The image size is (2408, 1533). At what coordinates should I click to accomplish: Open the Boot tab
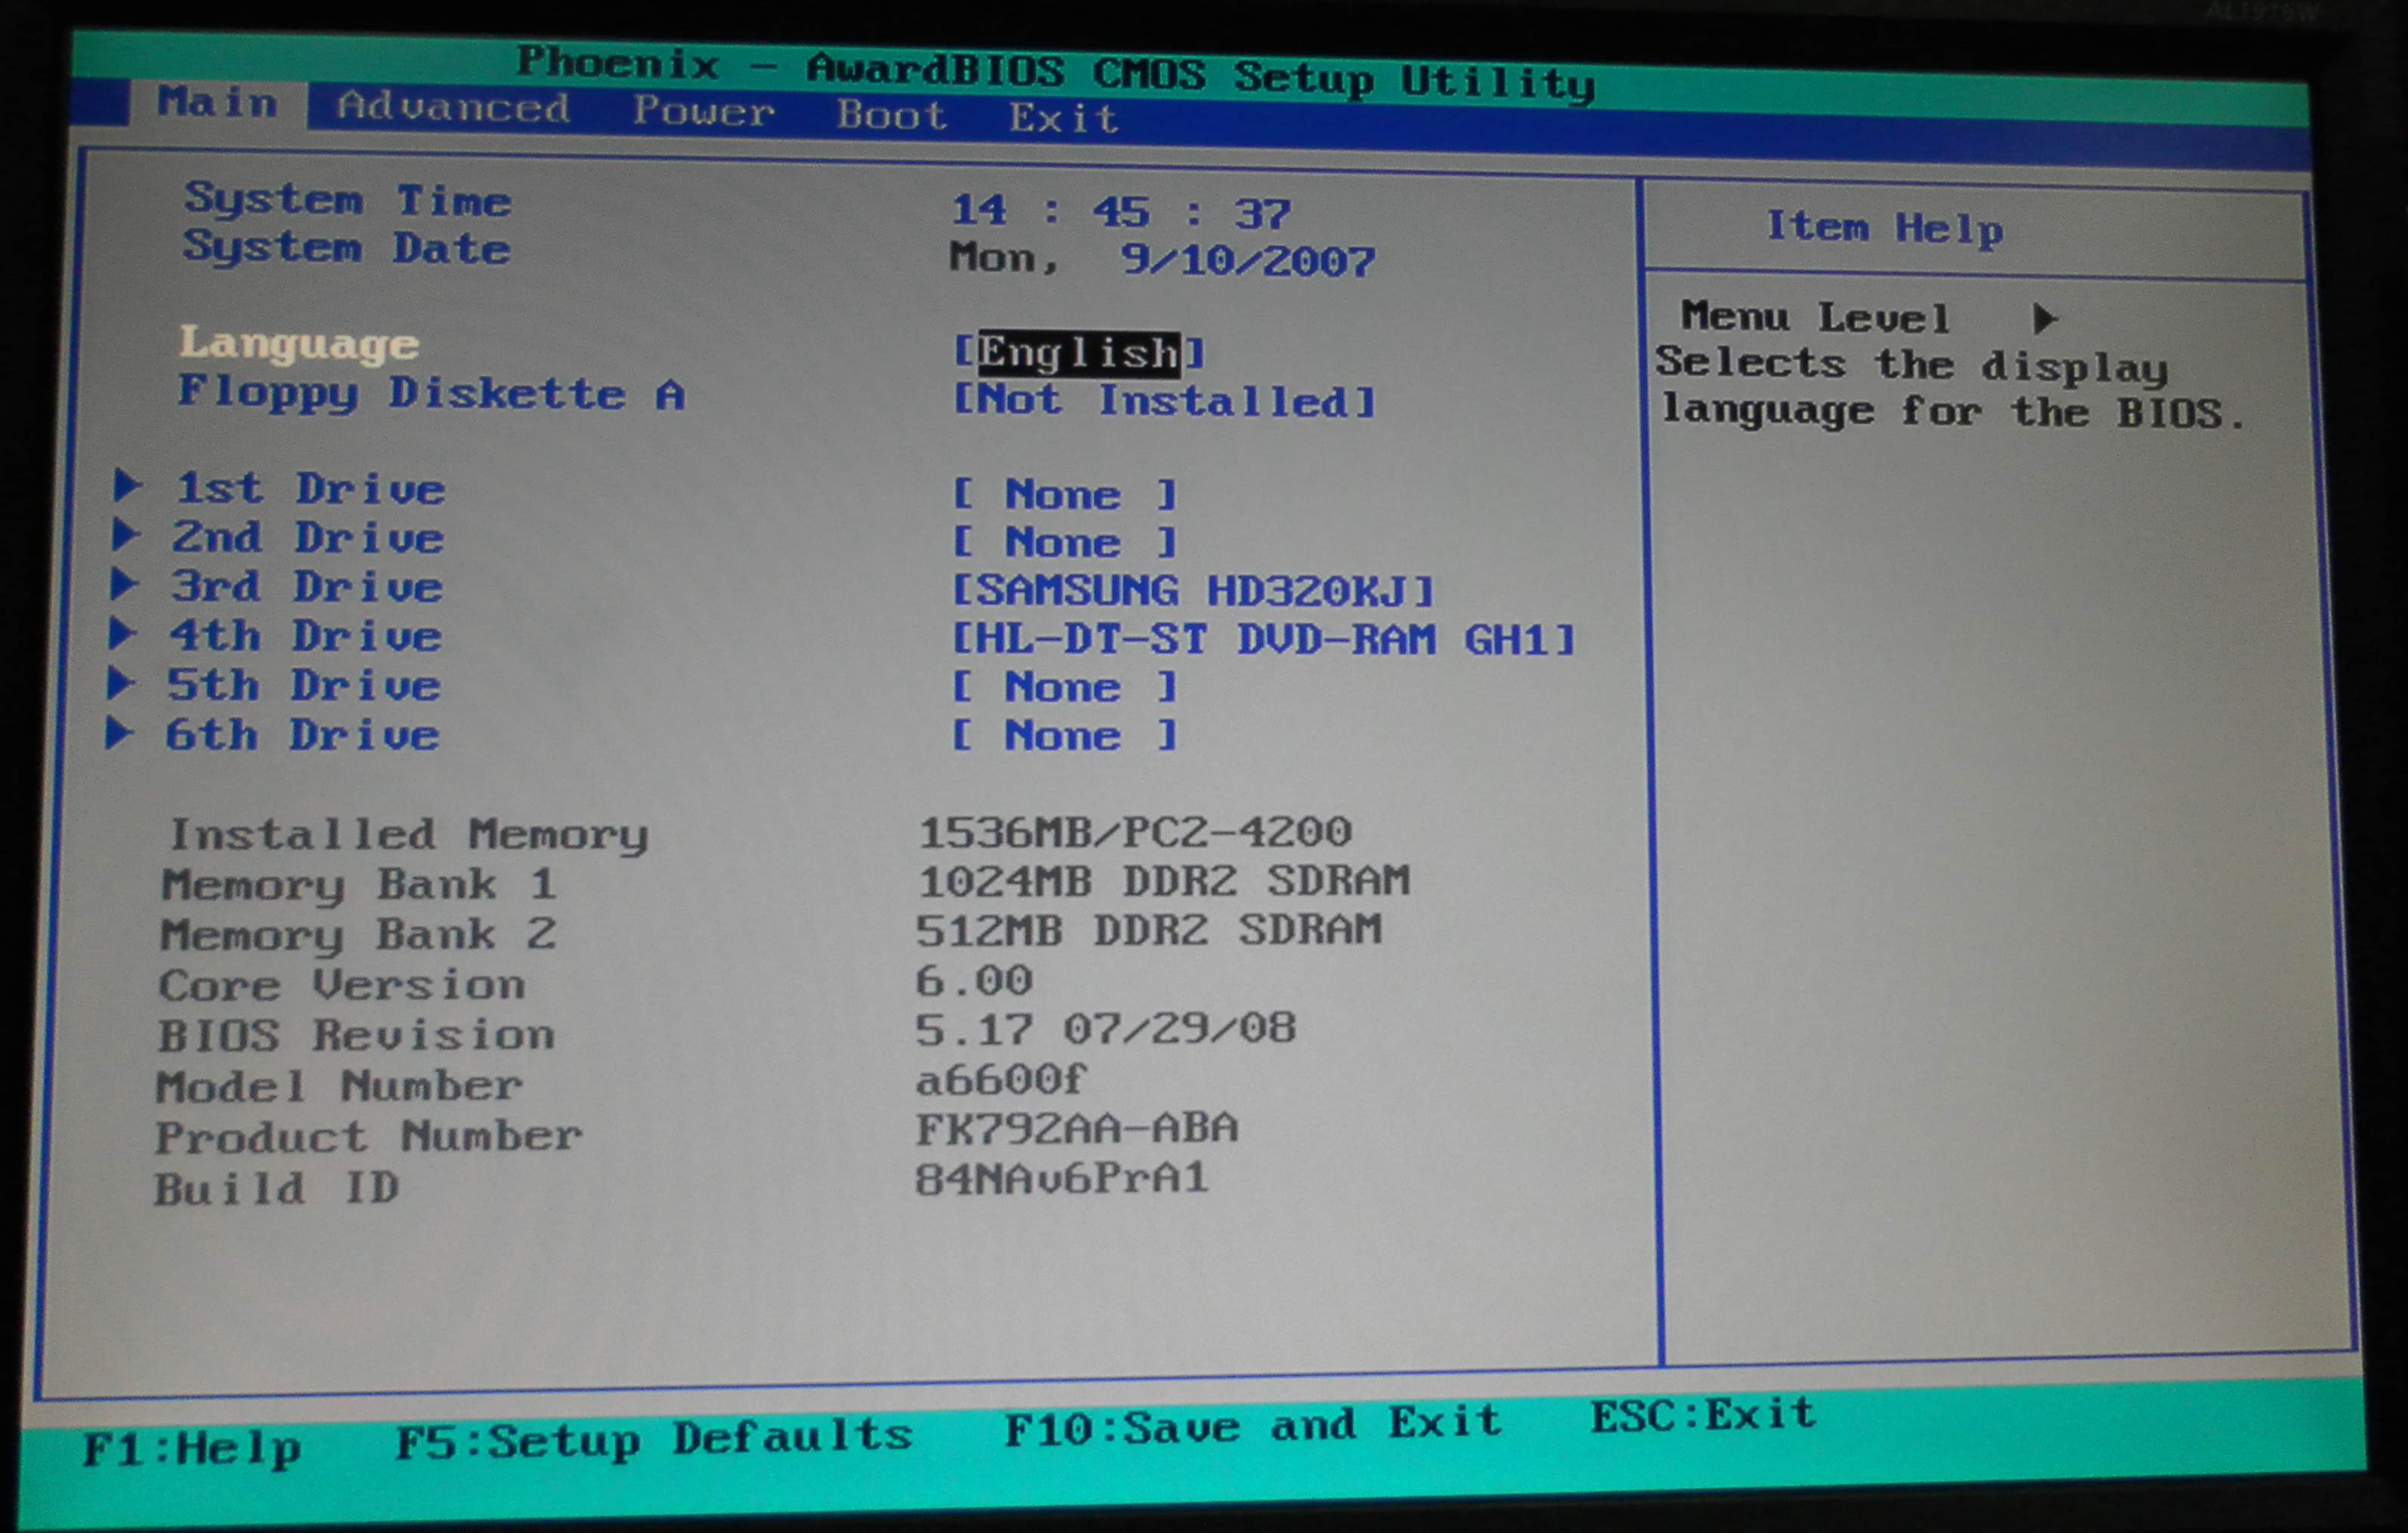[x=891, y=114]
